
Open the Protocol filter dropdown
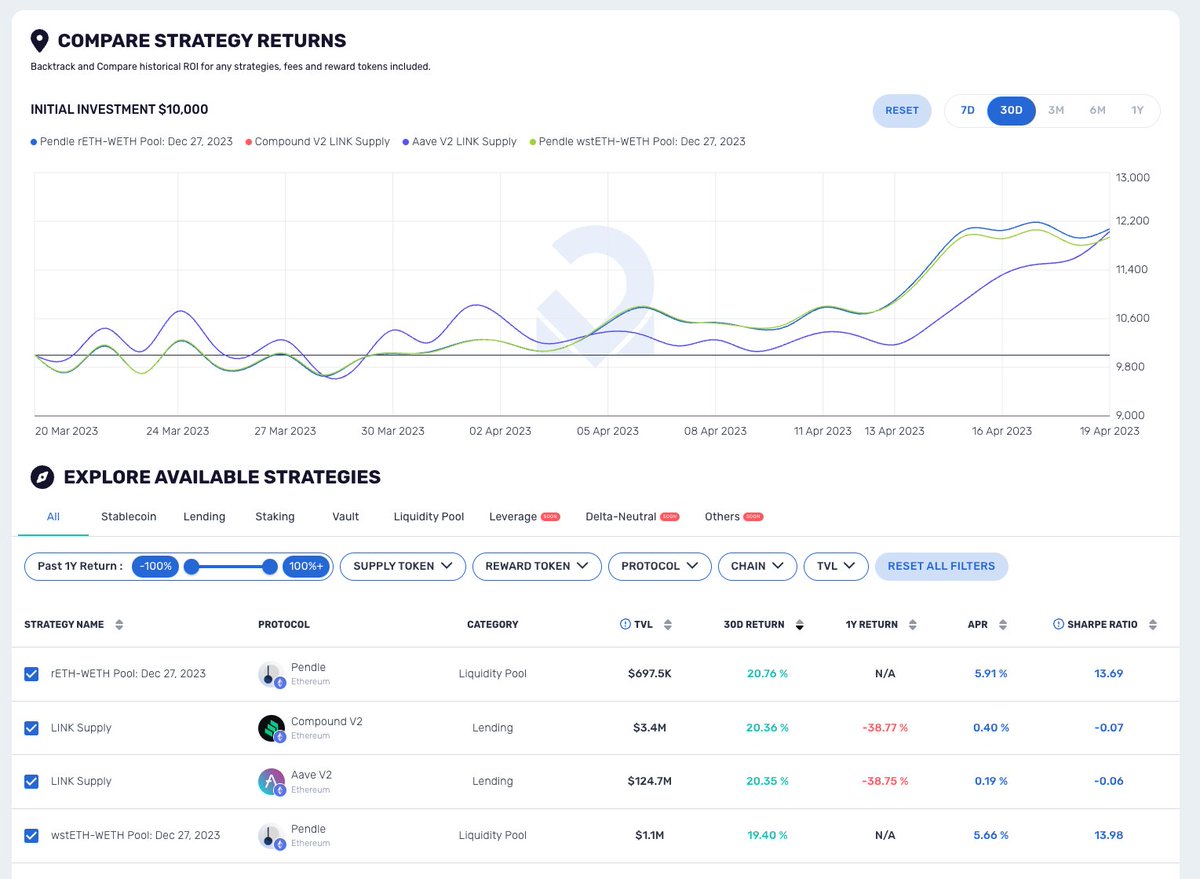coord(660,566)
